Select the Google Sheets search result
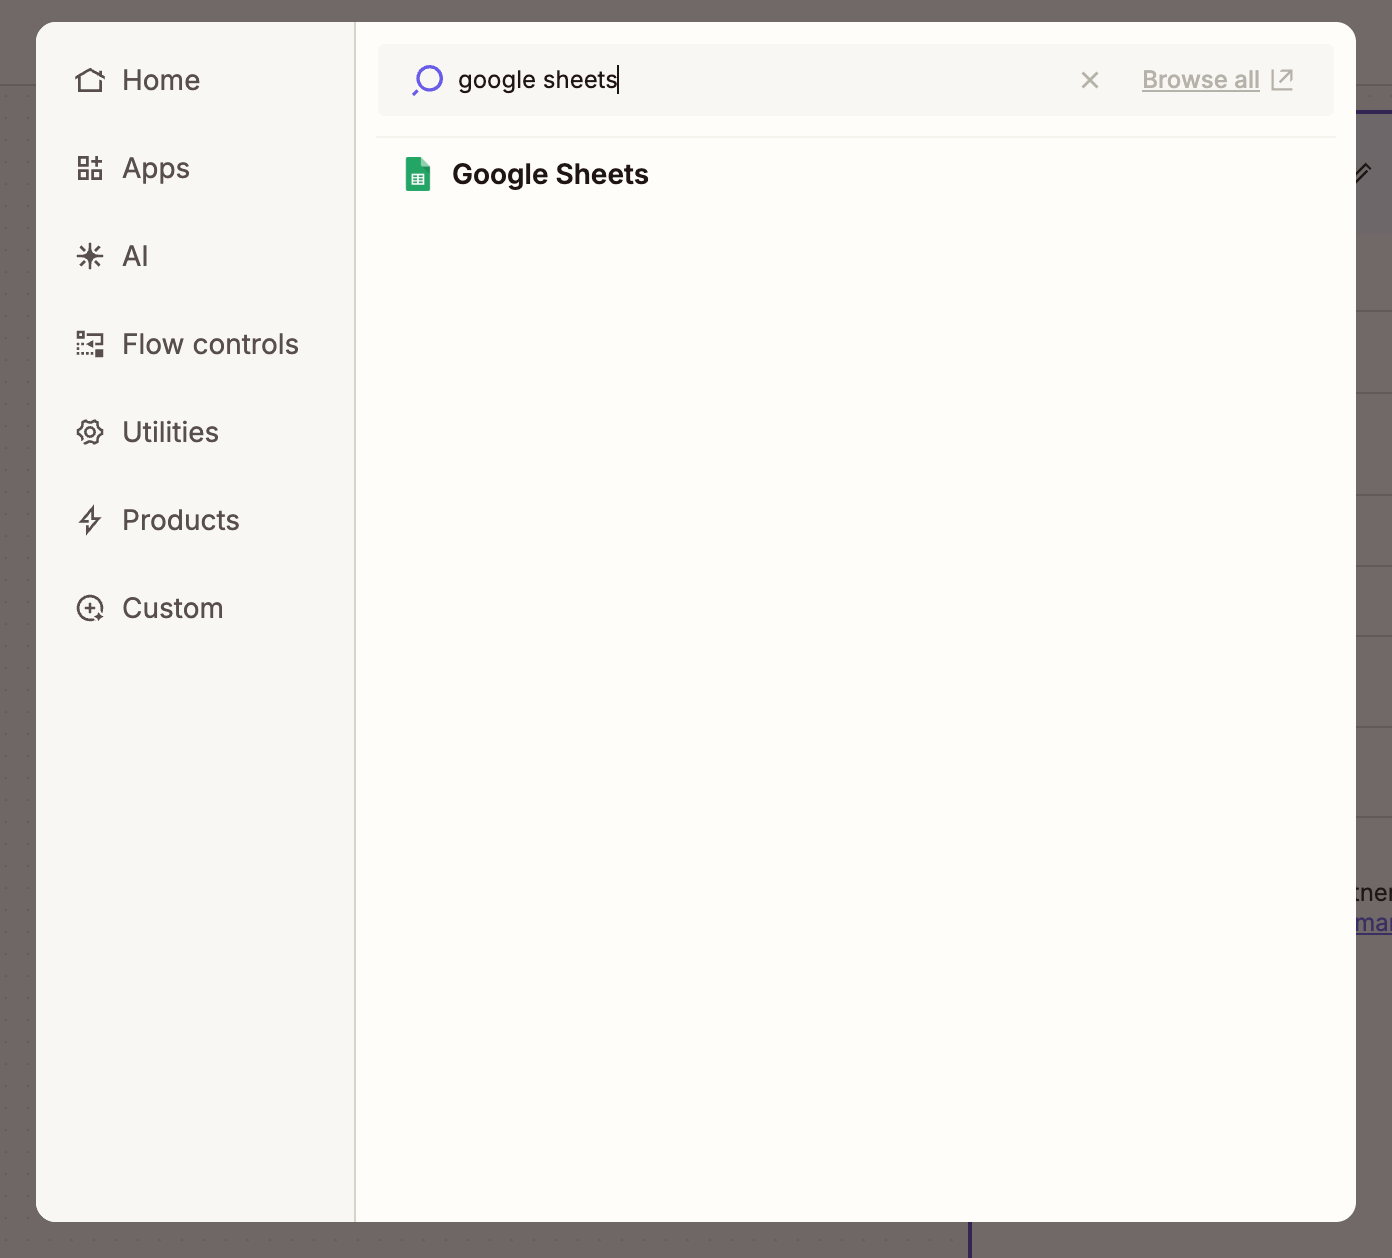The height and width of the screenshot is (1258, 1392). (x=855, y=174)
